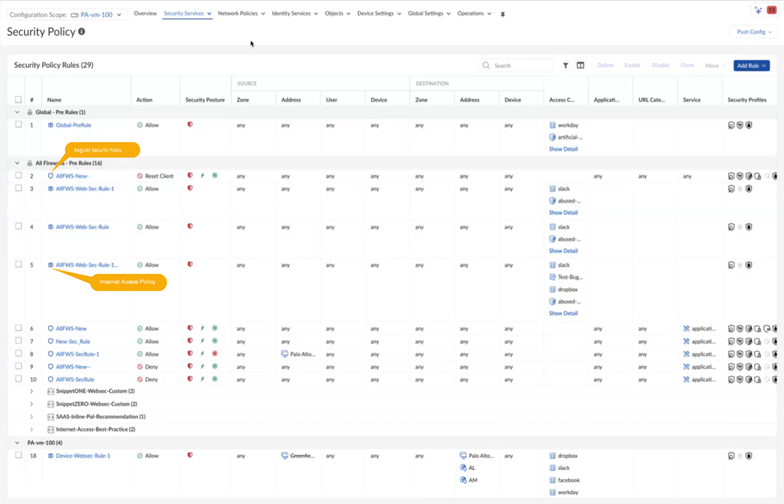Screen dimensions: 784x504
Task: Click the AI assistant sparkle icon at top right
Action: 758,9
